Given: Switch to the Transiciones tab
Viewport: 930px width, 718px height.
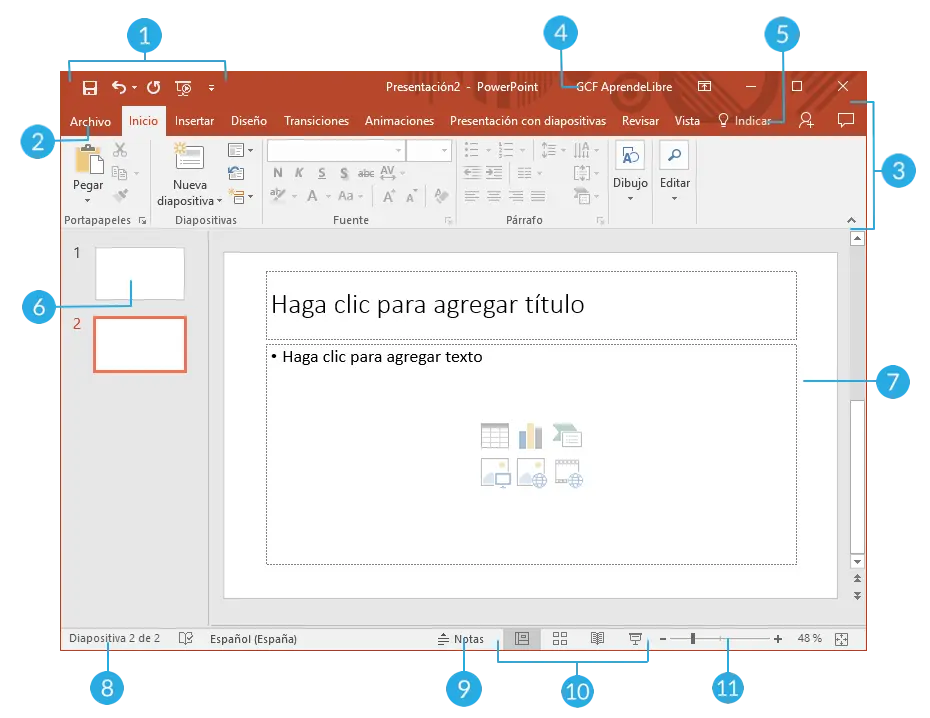Looking at the screenshot, I should click(x=316, y=121).
